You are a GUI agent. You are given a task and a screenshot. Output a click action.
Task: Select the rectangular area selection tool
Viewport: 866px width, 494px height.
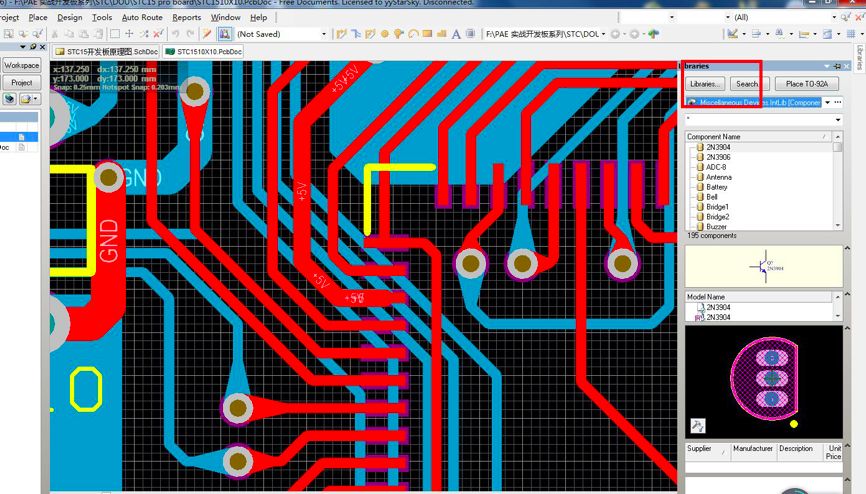[x=115, y=34]
